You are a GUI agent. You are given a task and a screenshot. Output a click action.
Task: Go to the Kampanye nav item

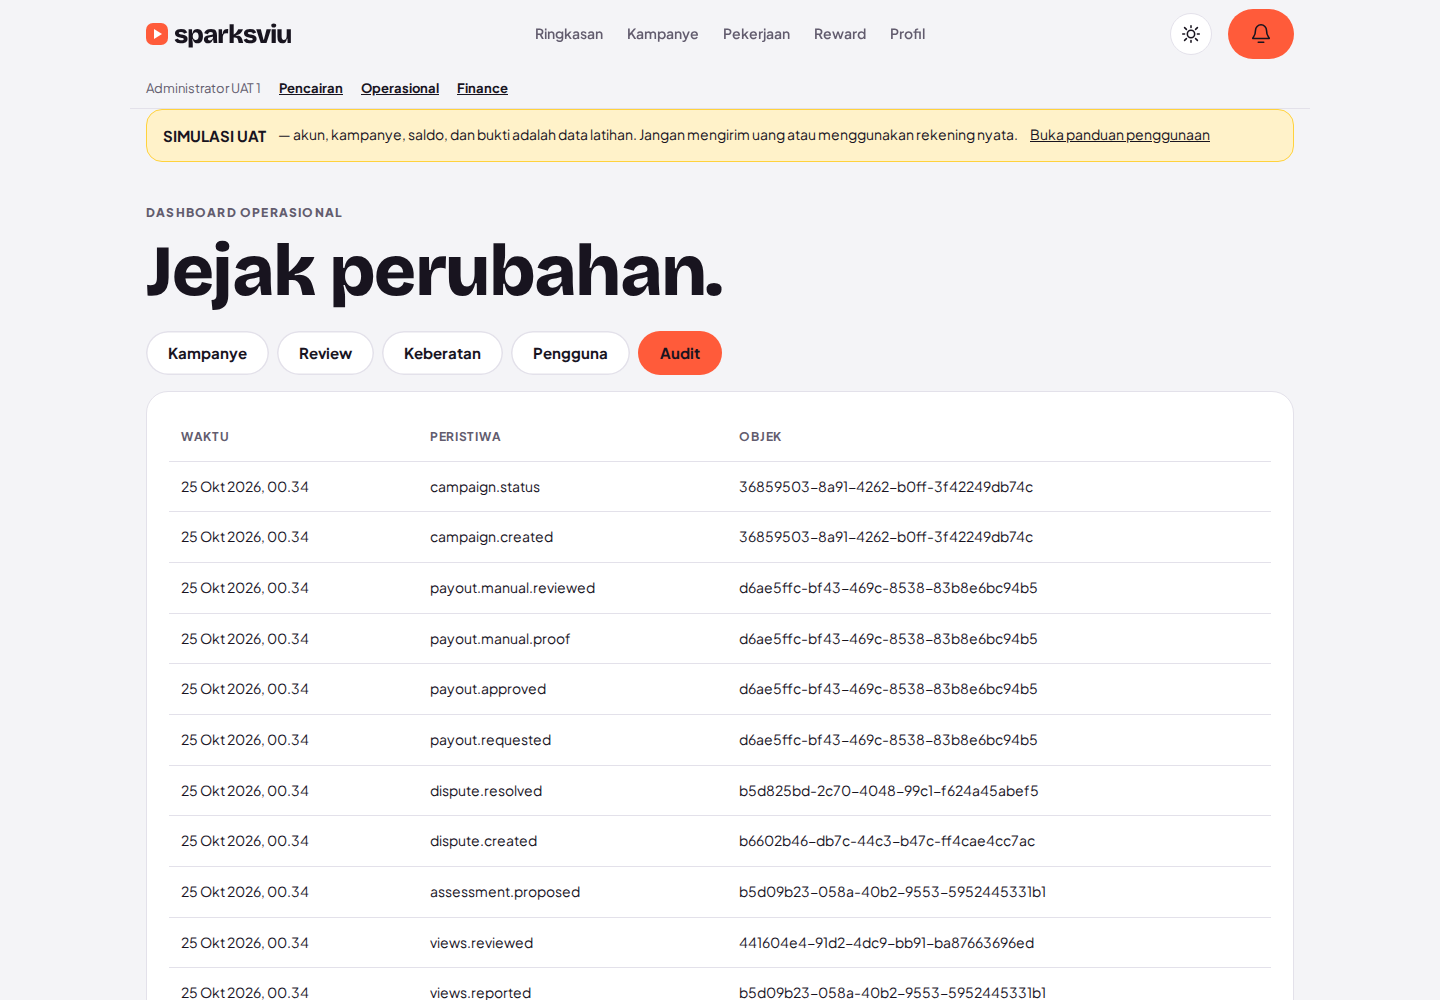(x=663, y=34)
